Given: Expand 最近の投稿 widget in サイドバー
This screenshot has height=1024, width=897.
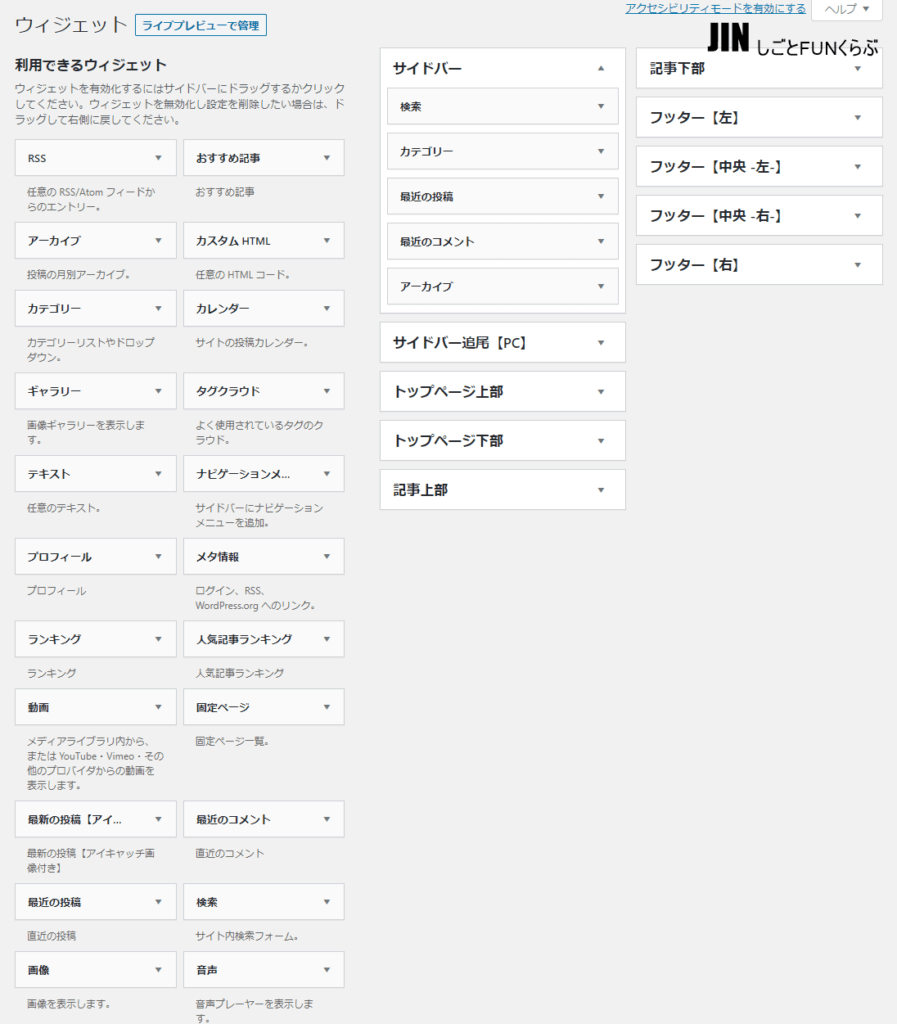Looking at the screenshot, I should [601, 196].
